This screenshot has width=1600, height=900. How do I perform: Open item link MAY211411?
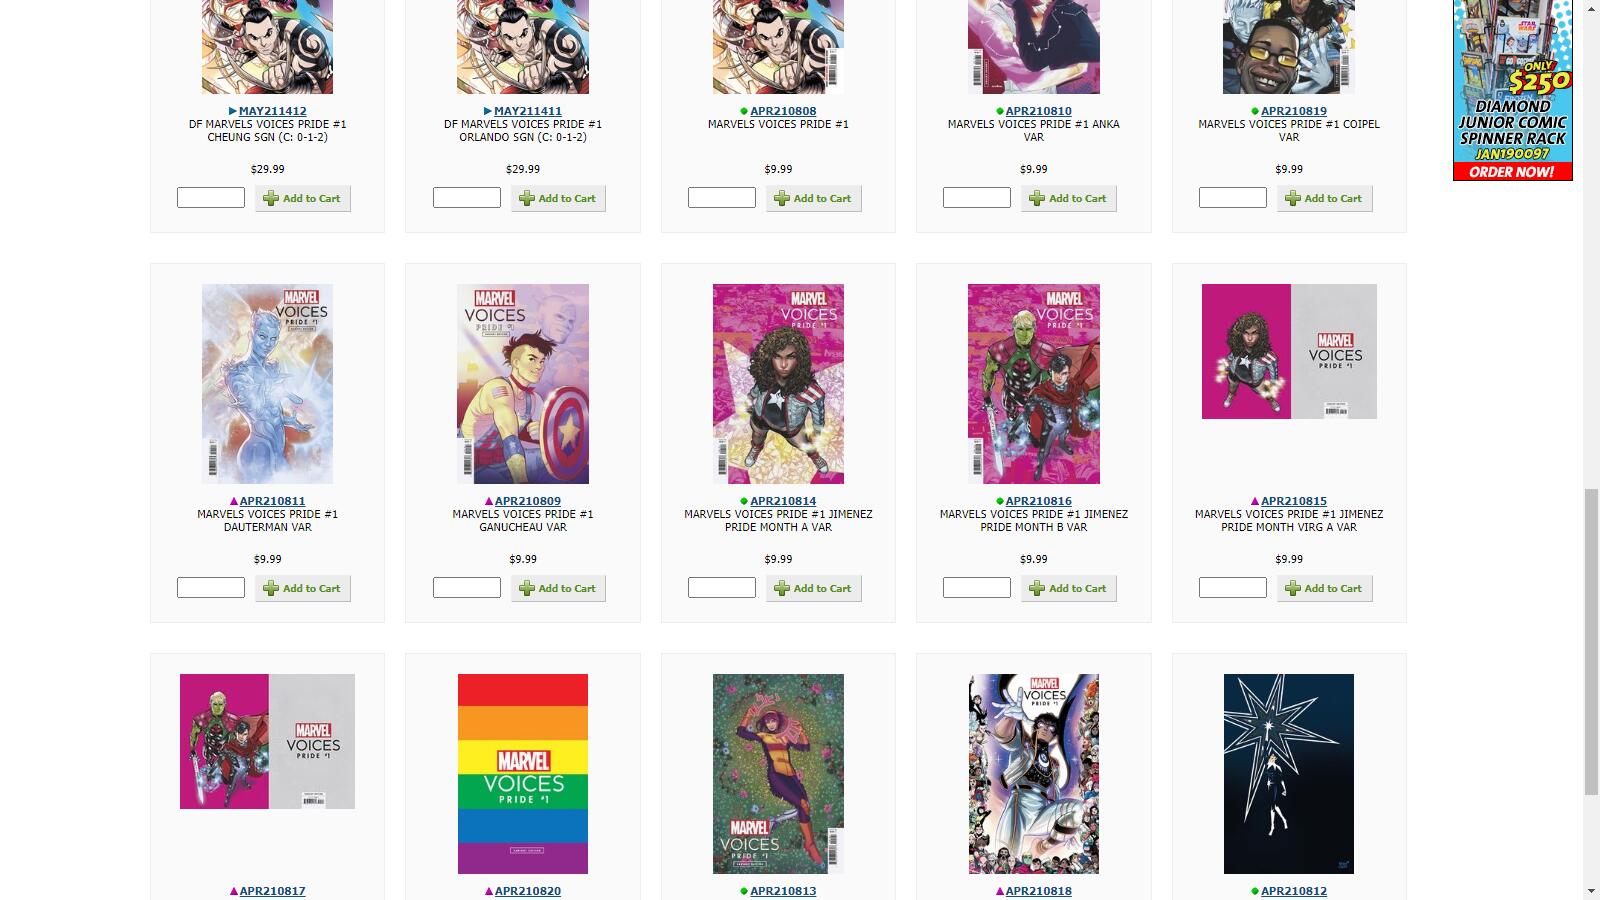point(527,111)
